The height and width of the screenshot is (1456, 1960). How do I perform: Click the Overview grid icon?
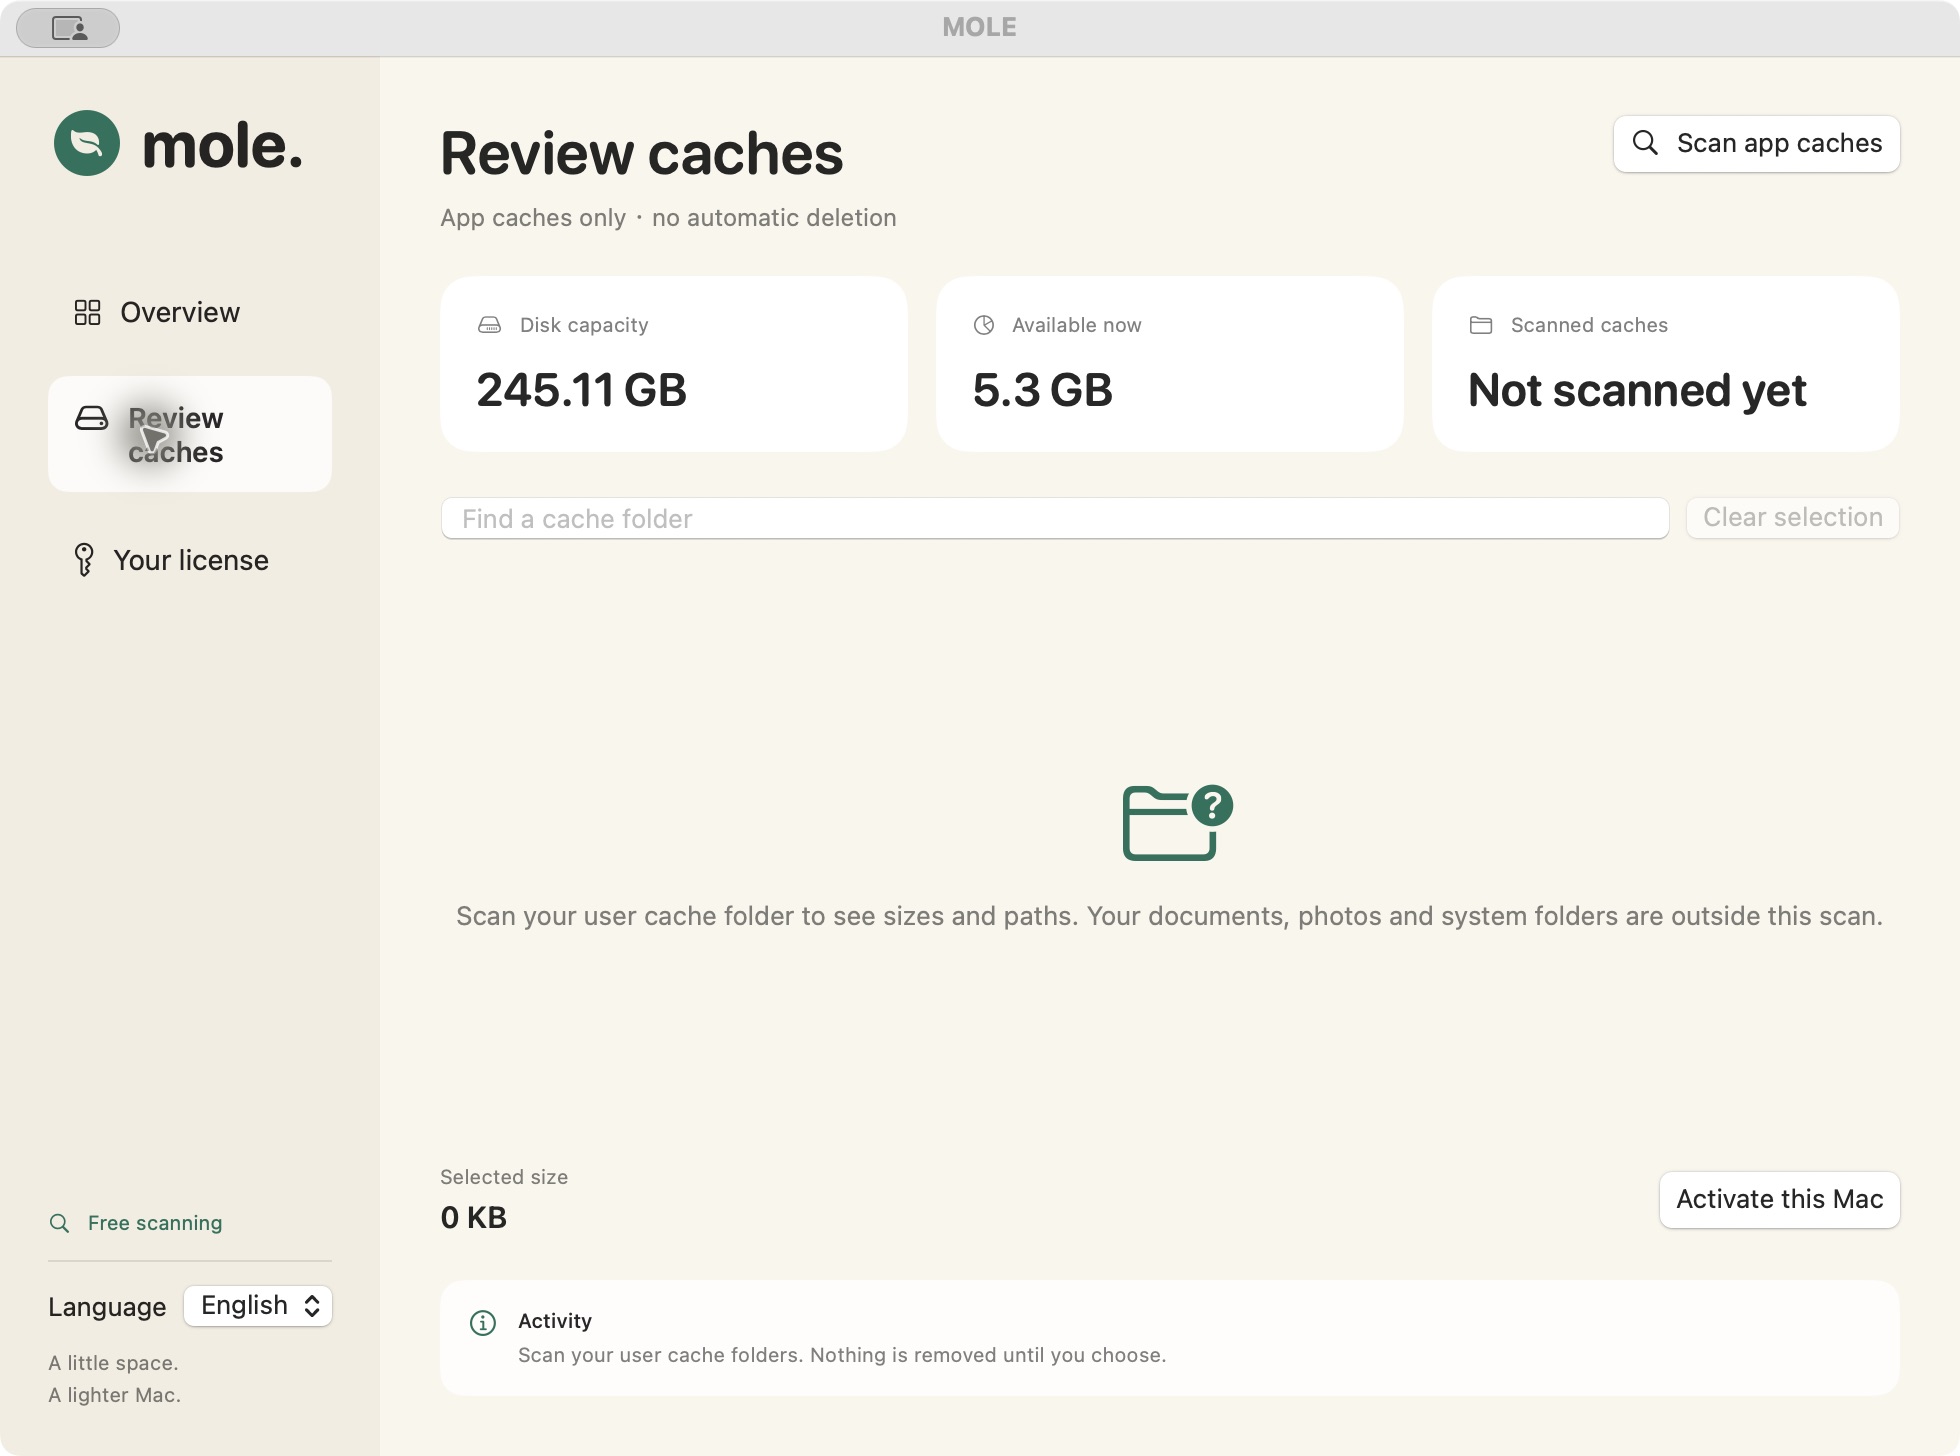[88, 312]
